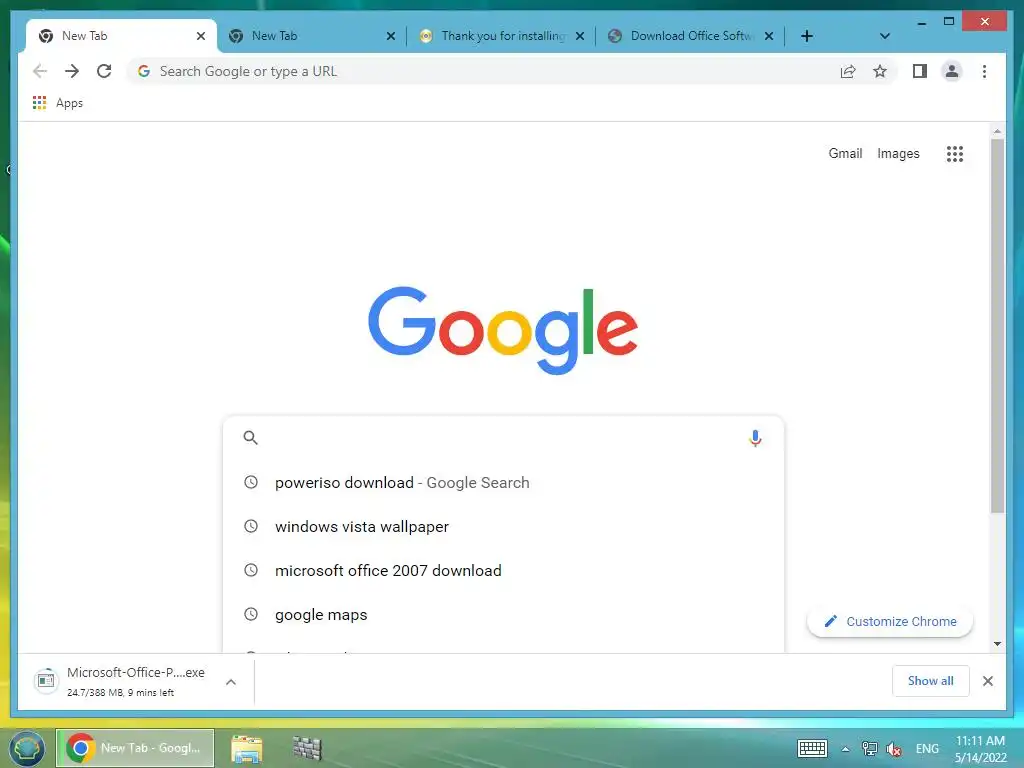The height and width of the screenshot is (768, 1024).
Task: Open the side panel icon
Action: (x=920, y=71)
